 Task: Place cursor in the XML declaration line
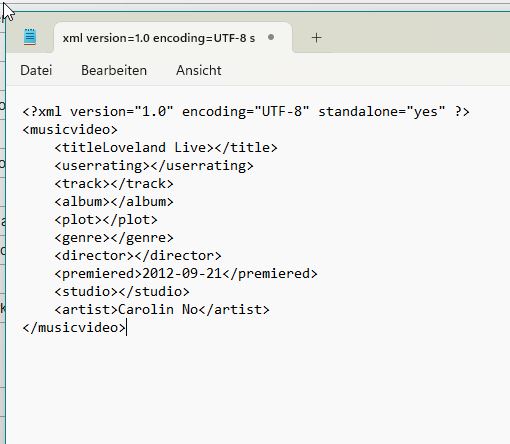246,111
